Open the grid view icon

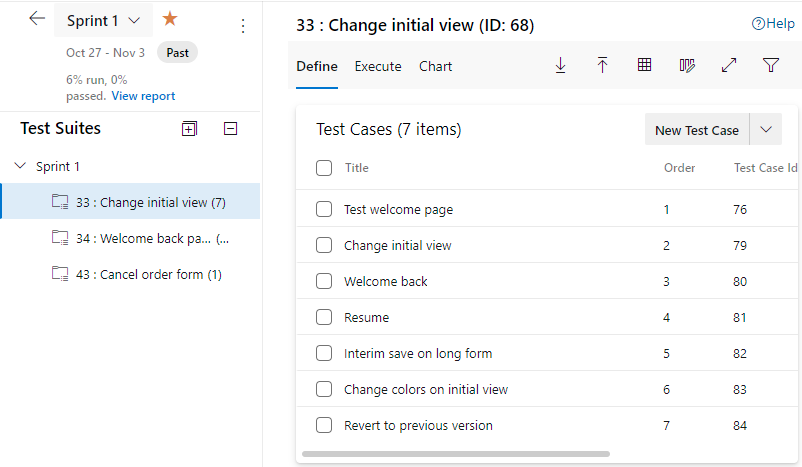tap(645, 66)
